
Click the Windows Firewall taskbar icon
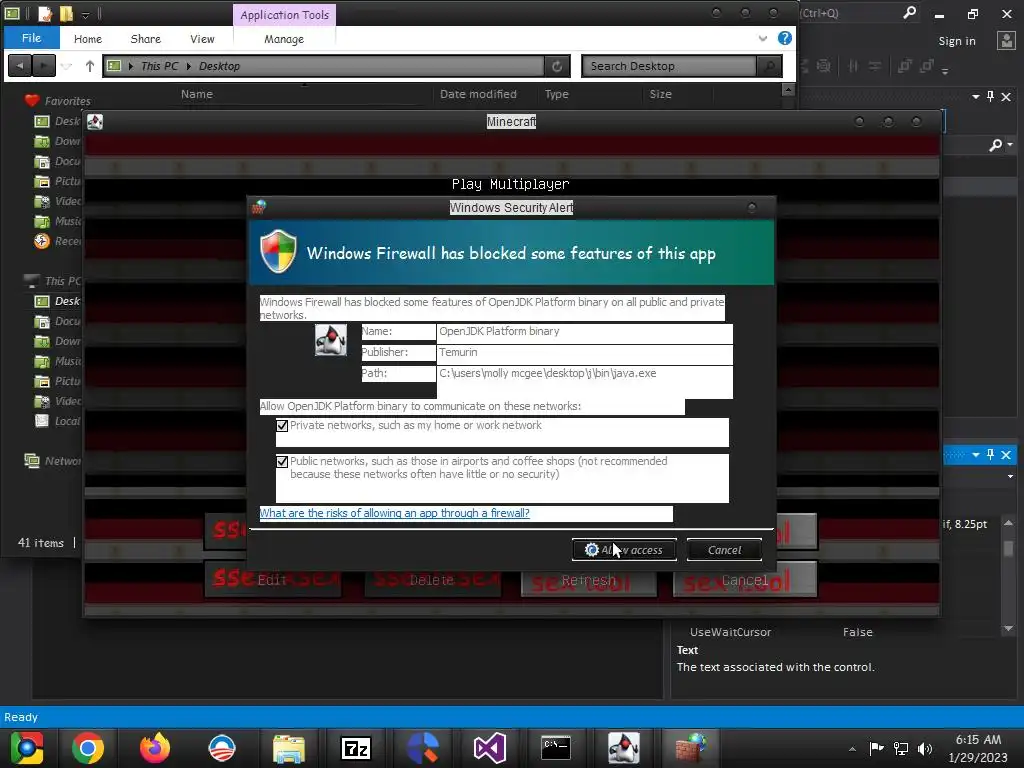[691, 748]
